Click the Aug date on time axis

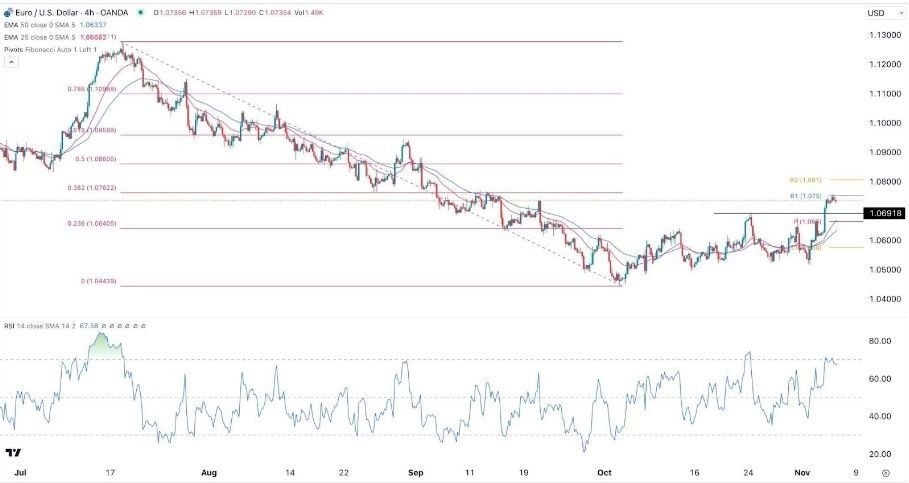pyautogui.click(x=209, y=473)
